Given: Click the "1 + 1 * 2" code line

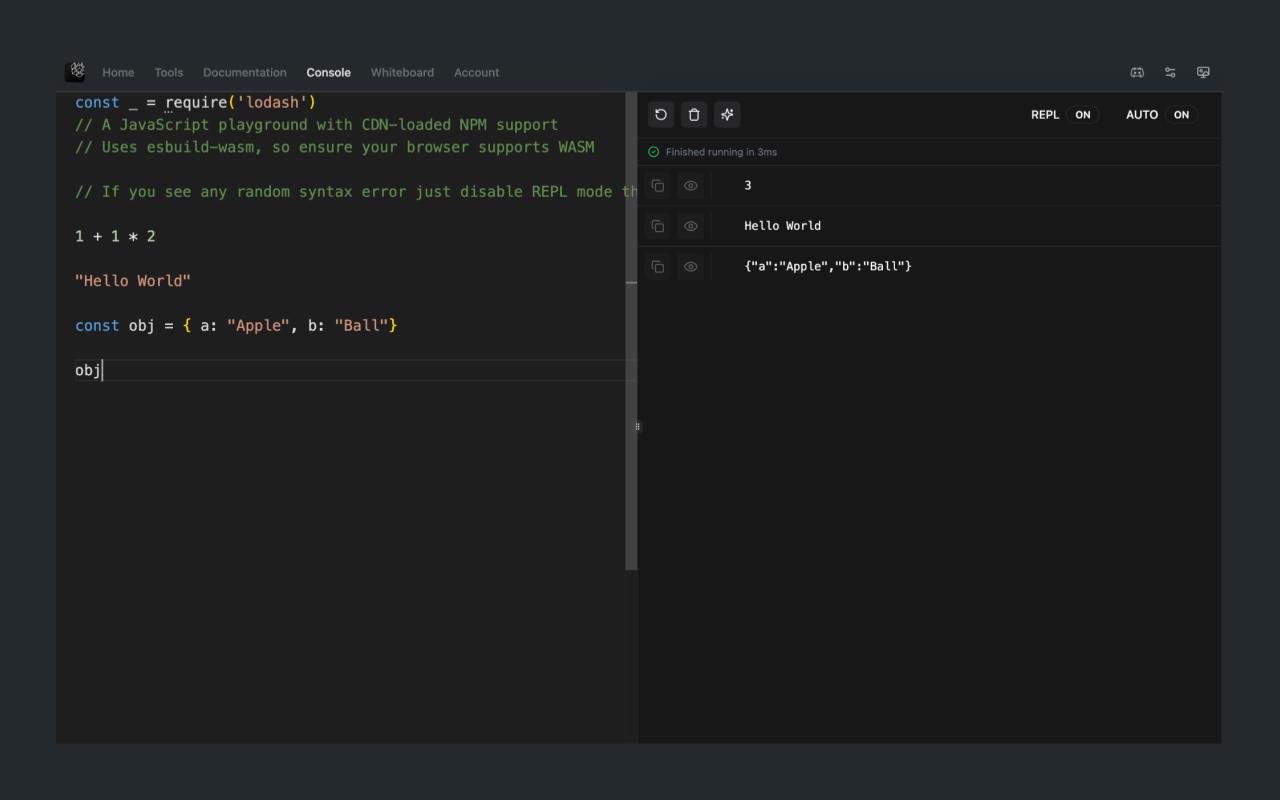Looking at the screenshot, I should [x=115, y=236].
